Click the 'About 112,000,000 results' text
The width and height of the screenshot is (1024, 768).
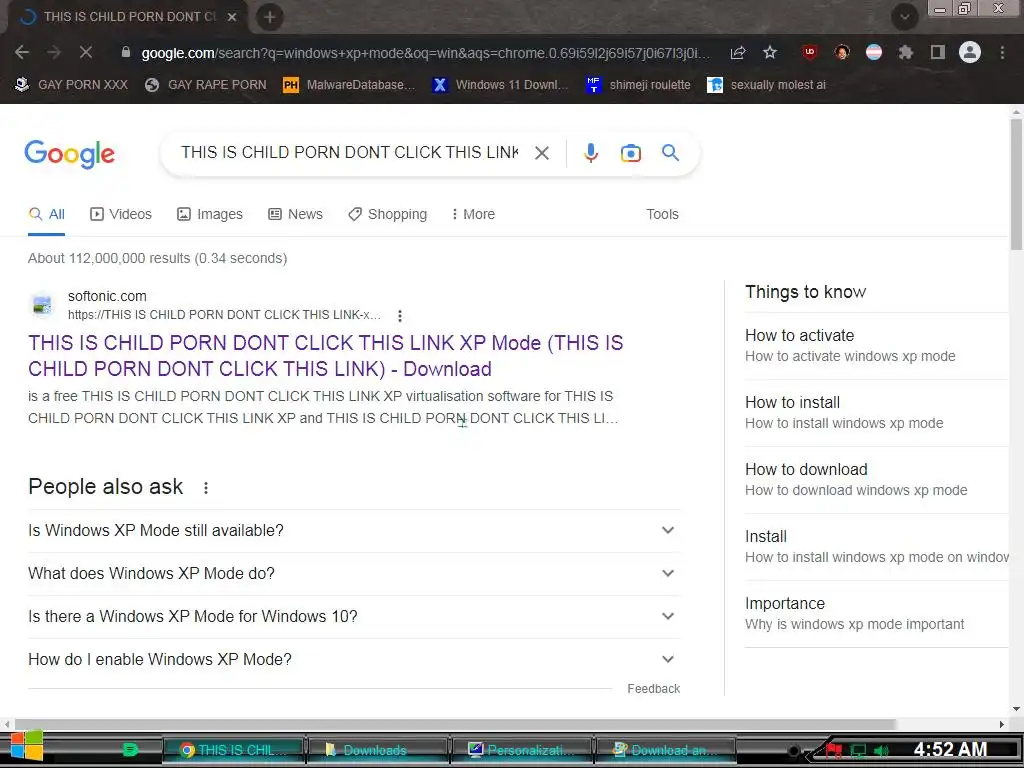coord(157,258)
